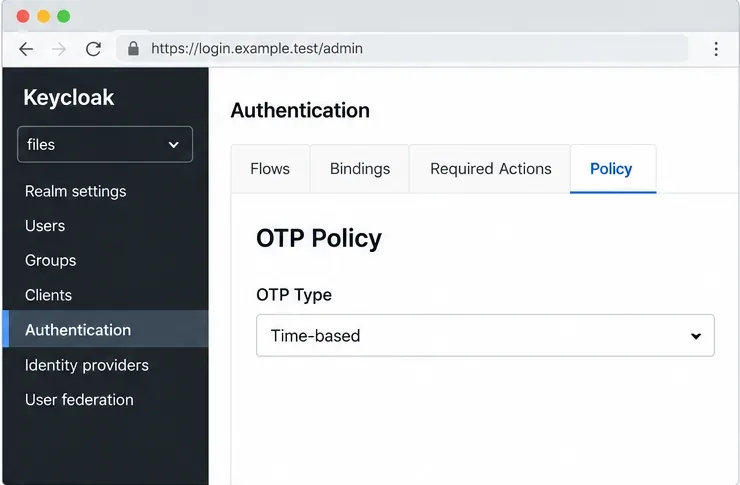Select Authentication in the sidebar
This screenshot has width=740, height=485.
(105, 329)
